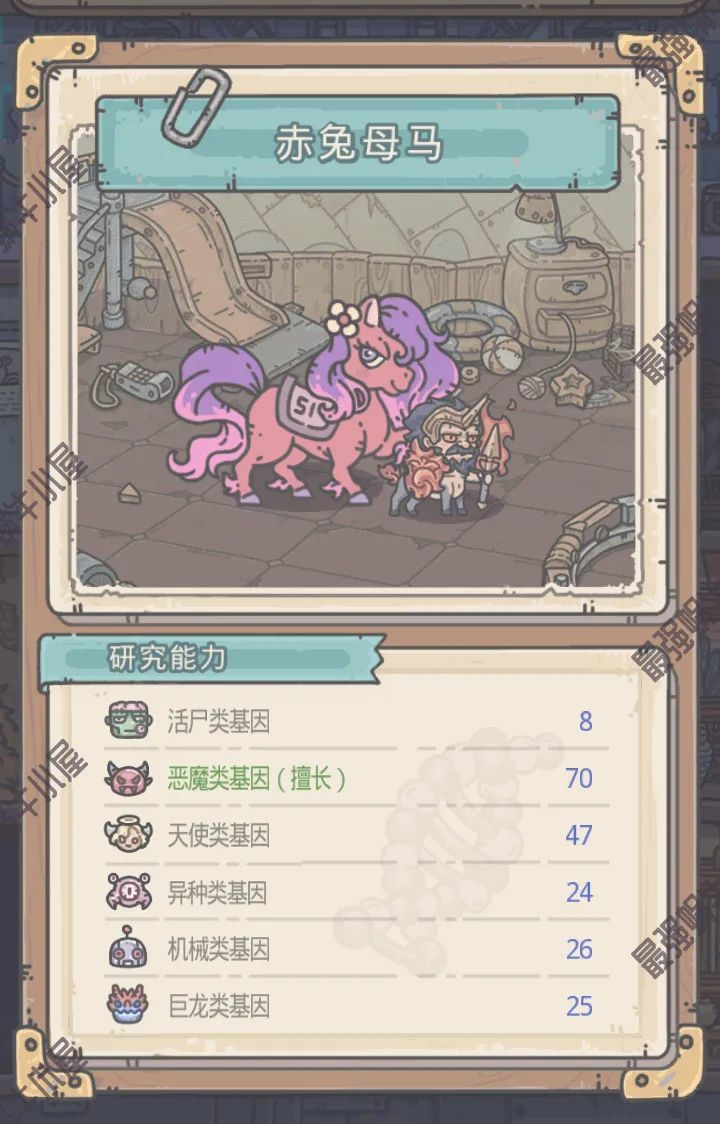Select the 恶魔类基因 (擅长) label
Screen dimensions: 720x1124
coord(257,778)
